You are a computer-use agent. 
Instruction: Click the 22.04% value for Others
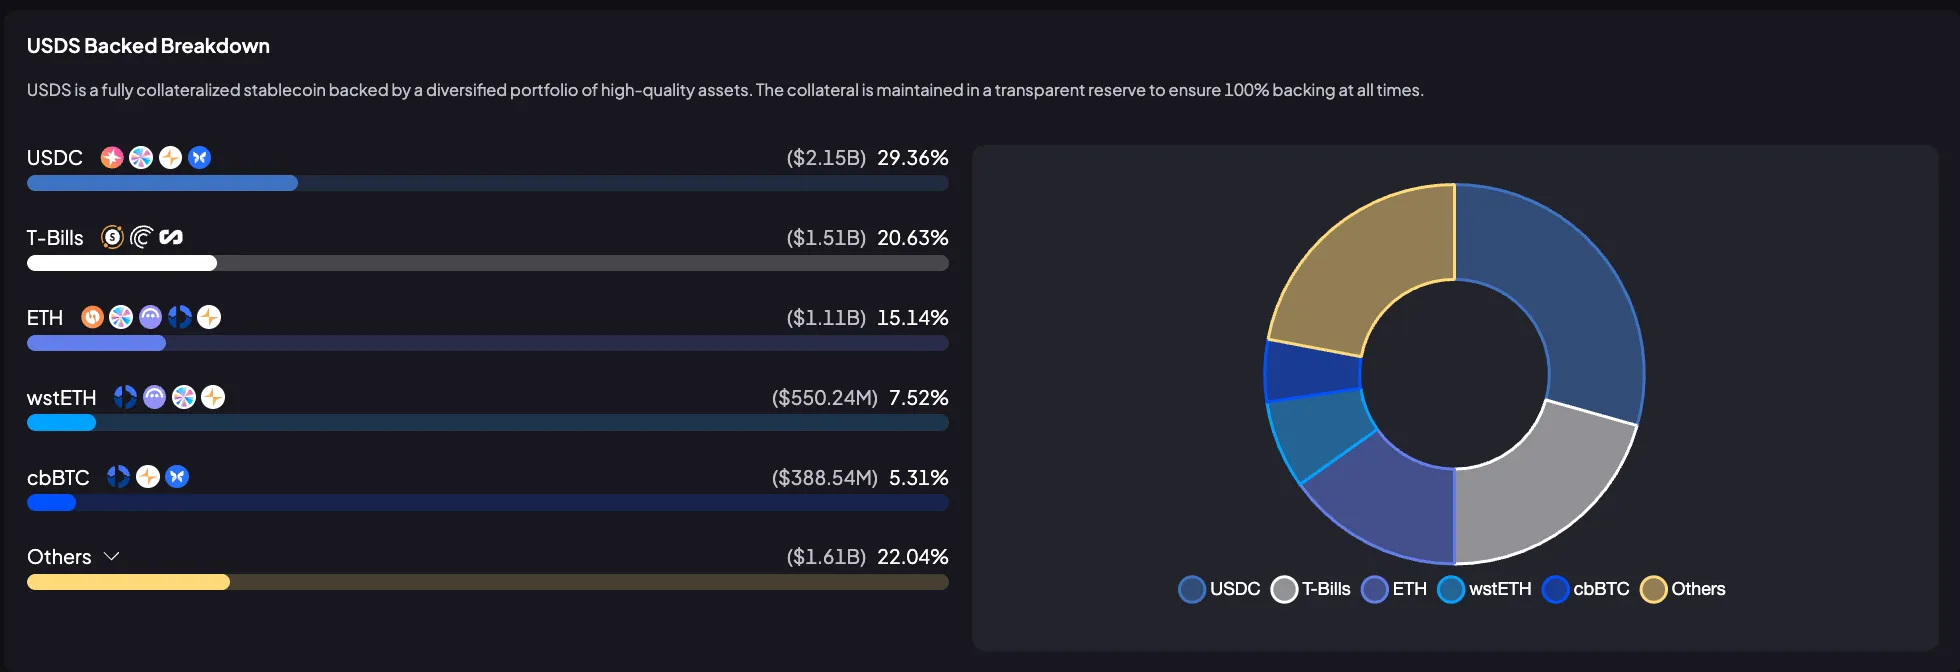pyautogui.click(x=913, y=557)
